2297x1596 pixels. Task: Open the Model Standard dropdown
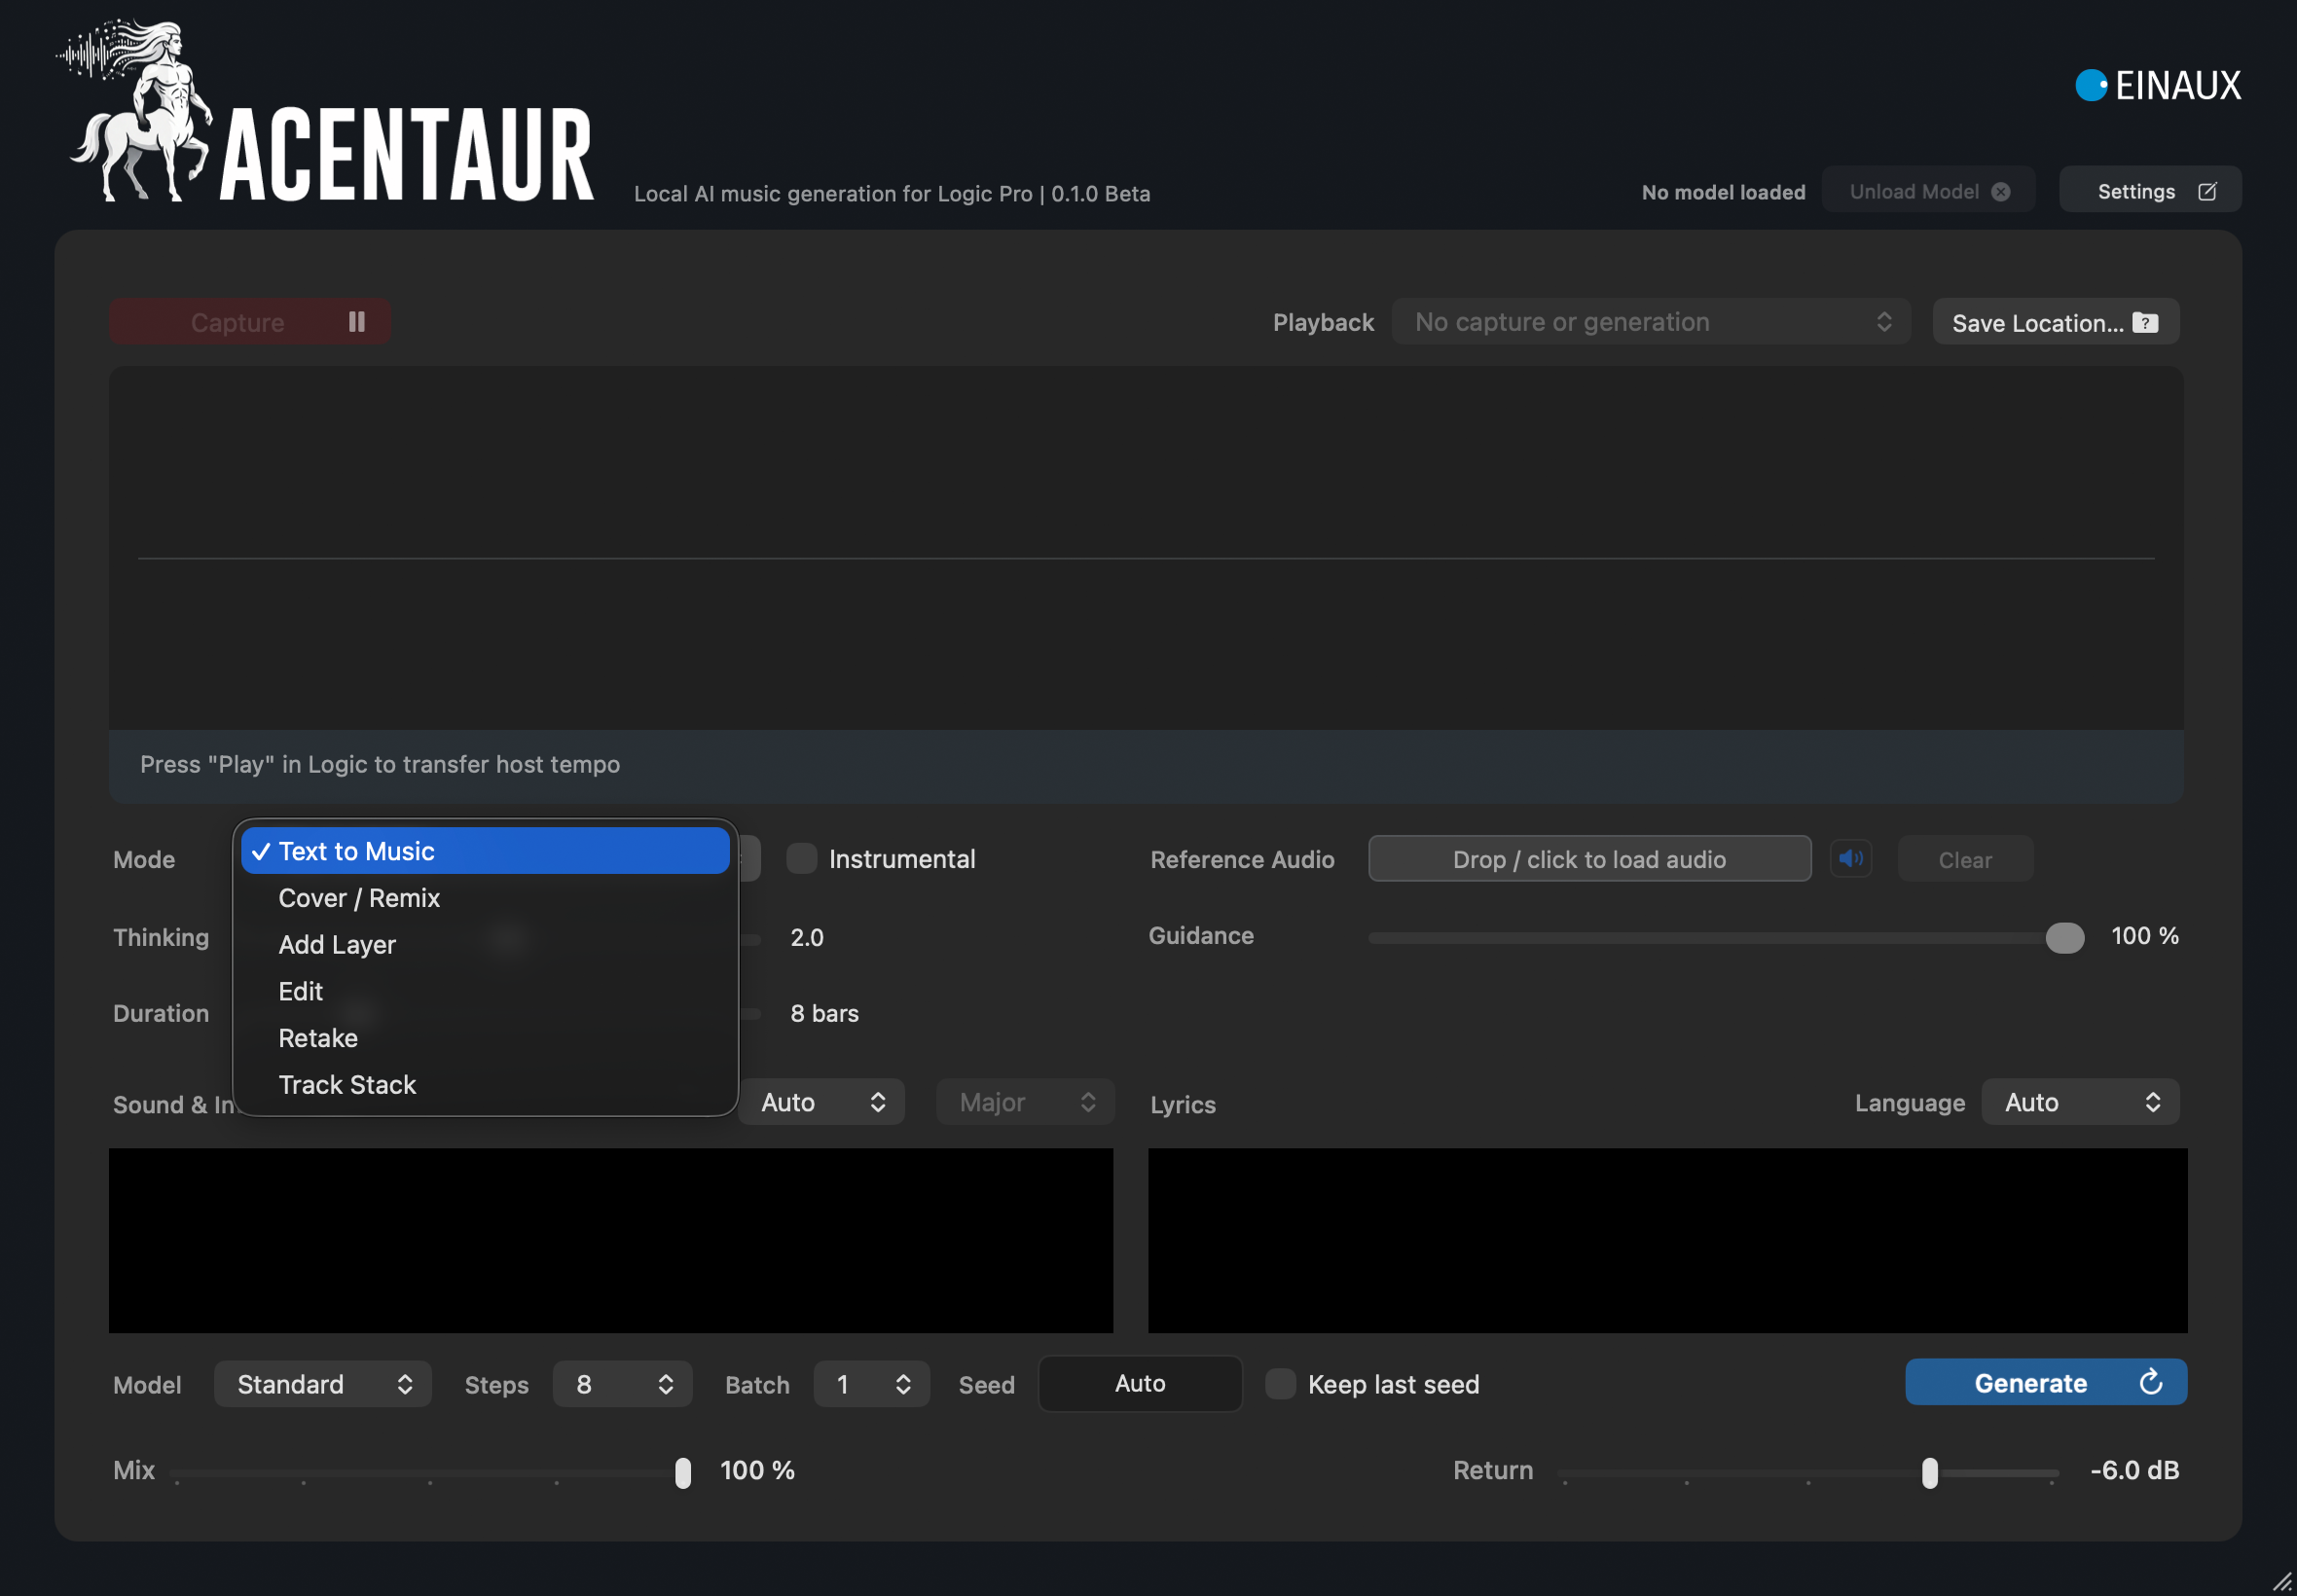[x=322, y=1383]
